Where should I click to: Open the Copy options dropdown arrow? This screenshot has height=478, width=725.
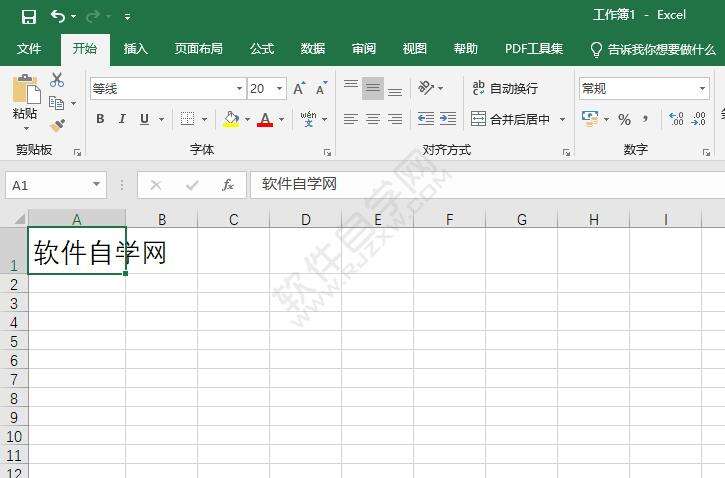click(x=74, y=103)
